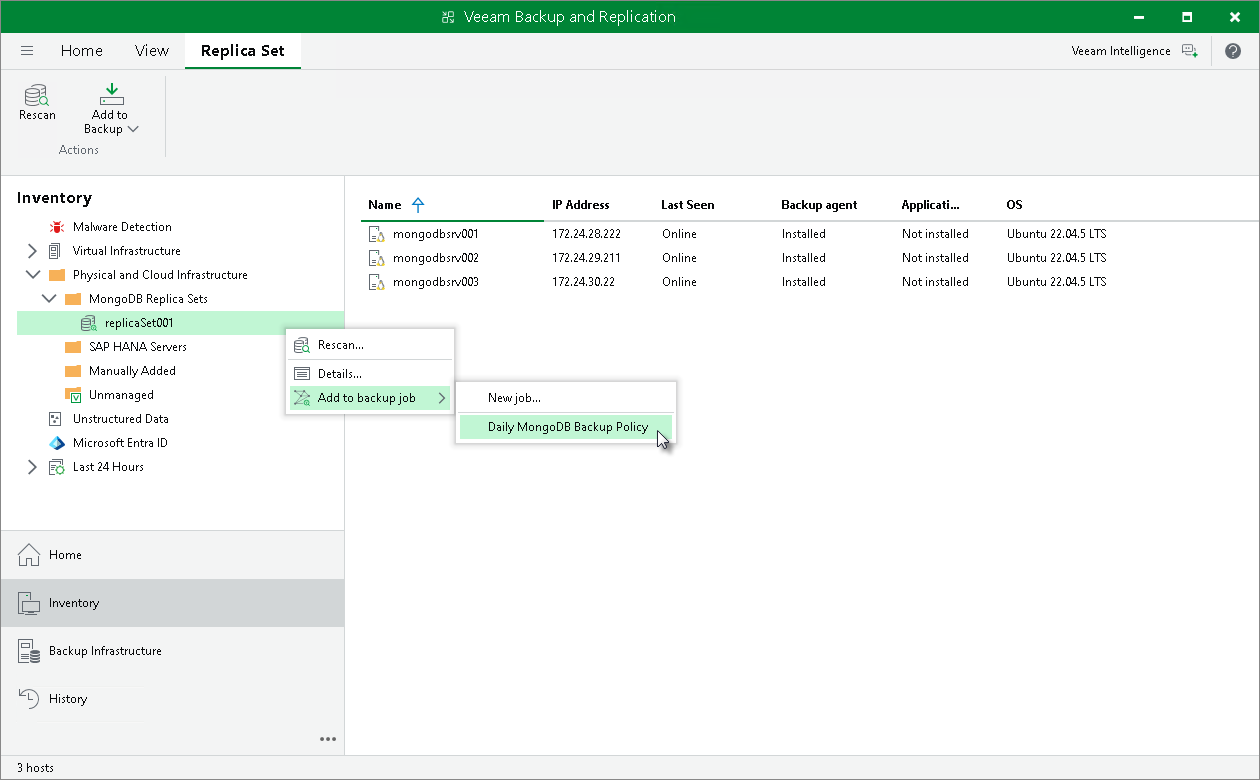The width and height of the screenshot is (1260, 780).
Task: Sort by Backup agent column header
Action: (819, 205)
